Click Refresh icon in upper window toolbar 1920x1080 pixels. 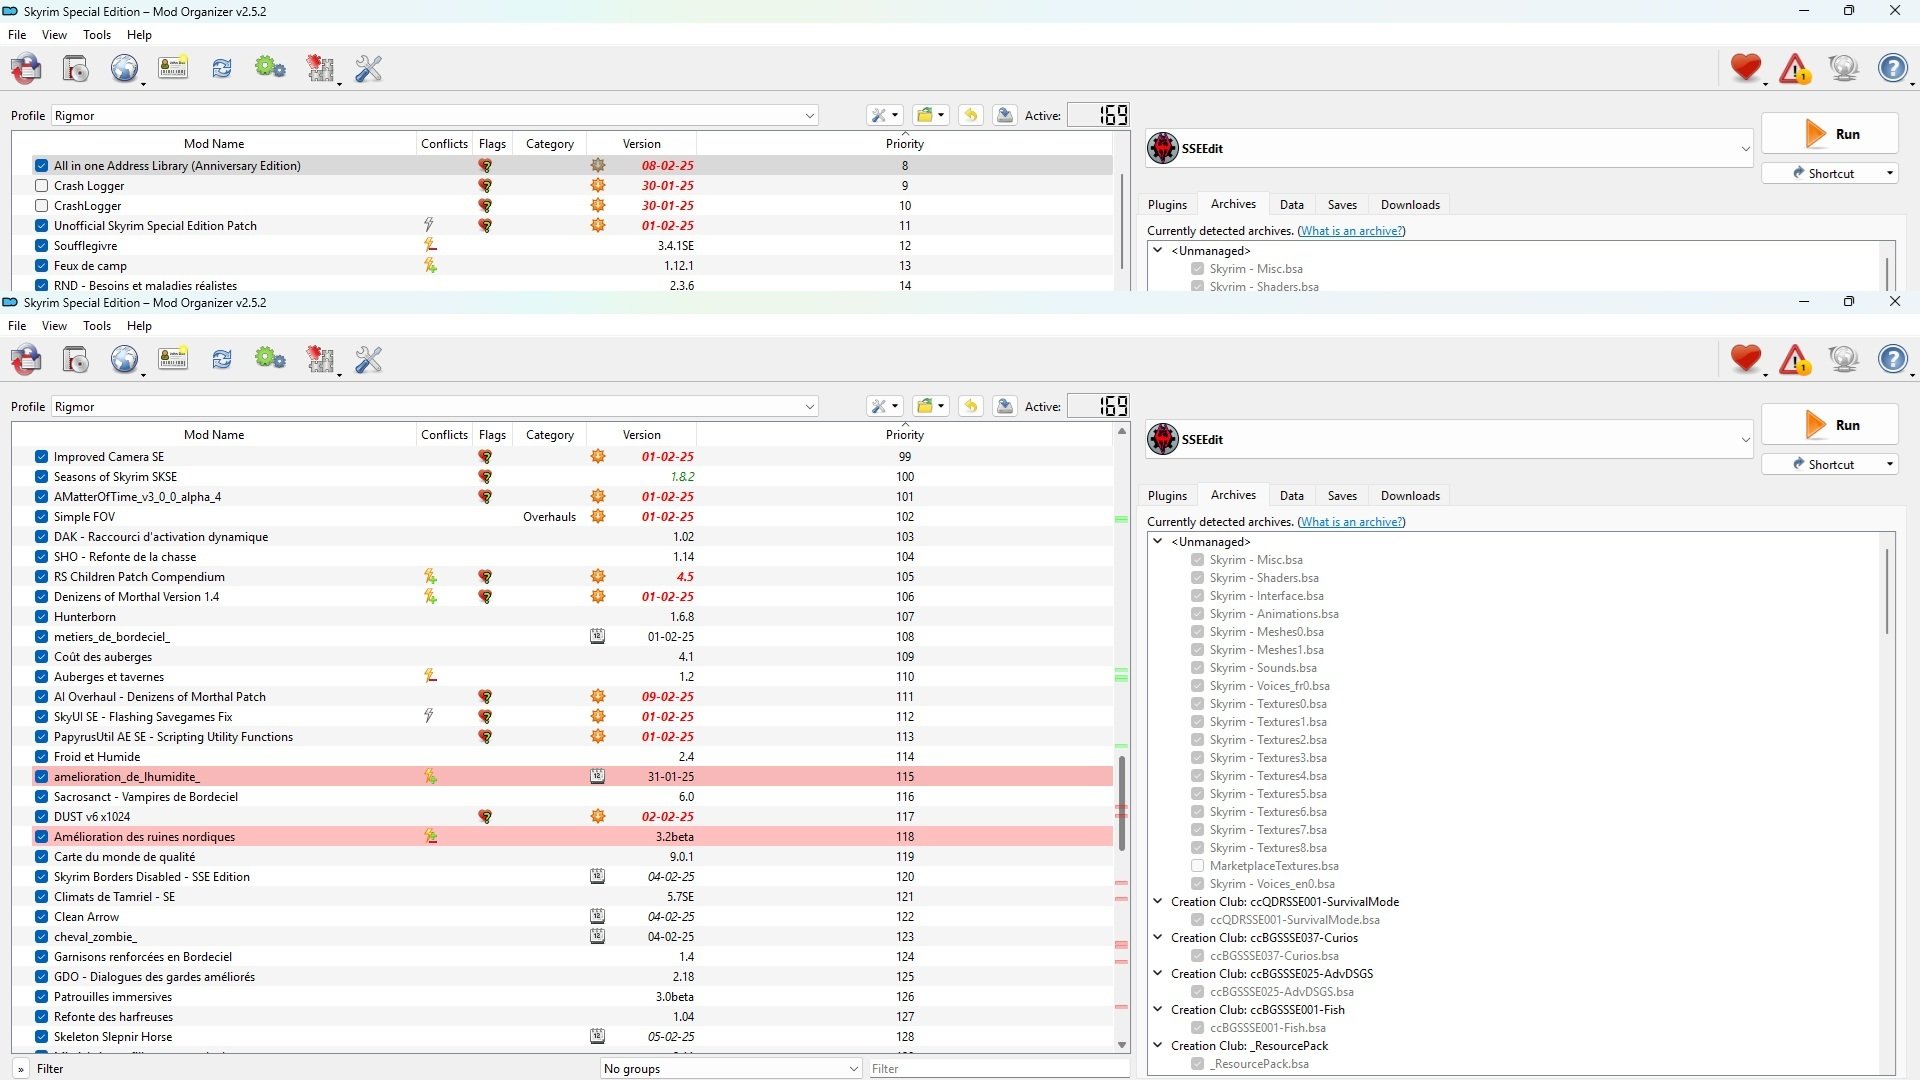tap(222, 68)
